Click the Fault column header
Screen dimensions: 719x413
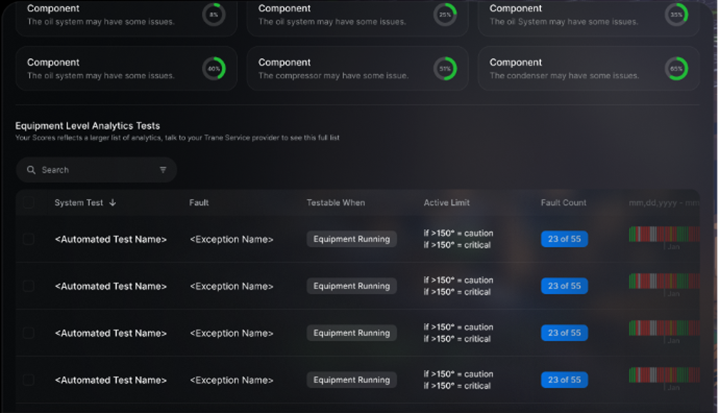tap(199, 203)
